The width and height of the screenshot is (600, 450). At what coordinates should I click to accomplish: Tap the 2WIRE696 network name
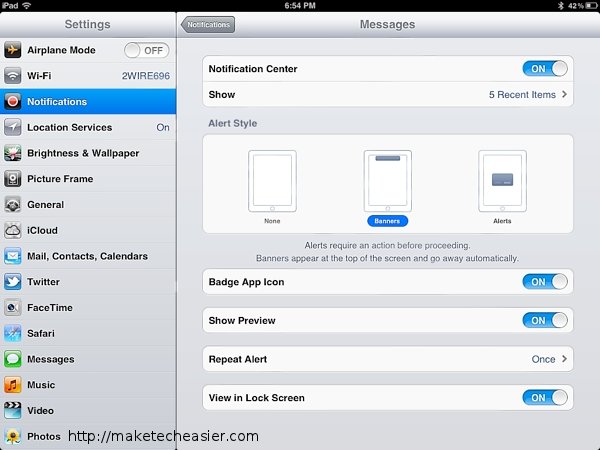[x=146, y=76]
